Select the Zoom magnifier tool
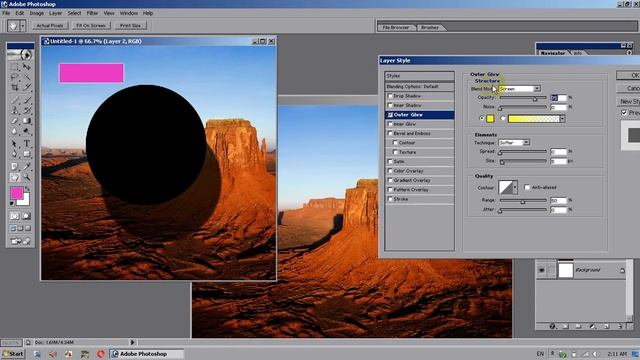The width and height of the screenshot is (640, 360). pos(27,177)
